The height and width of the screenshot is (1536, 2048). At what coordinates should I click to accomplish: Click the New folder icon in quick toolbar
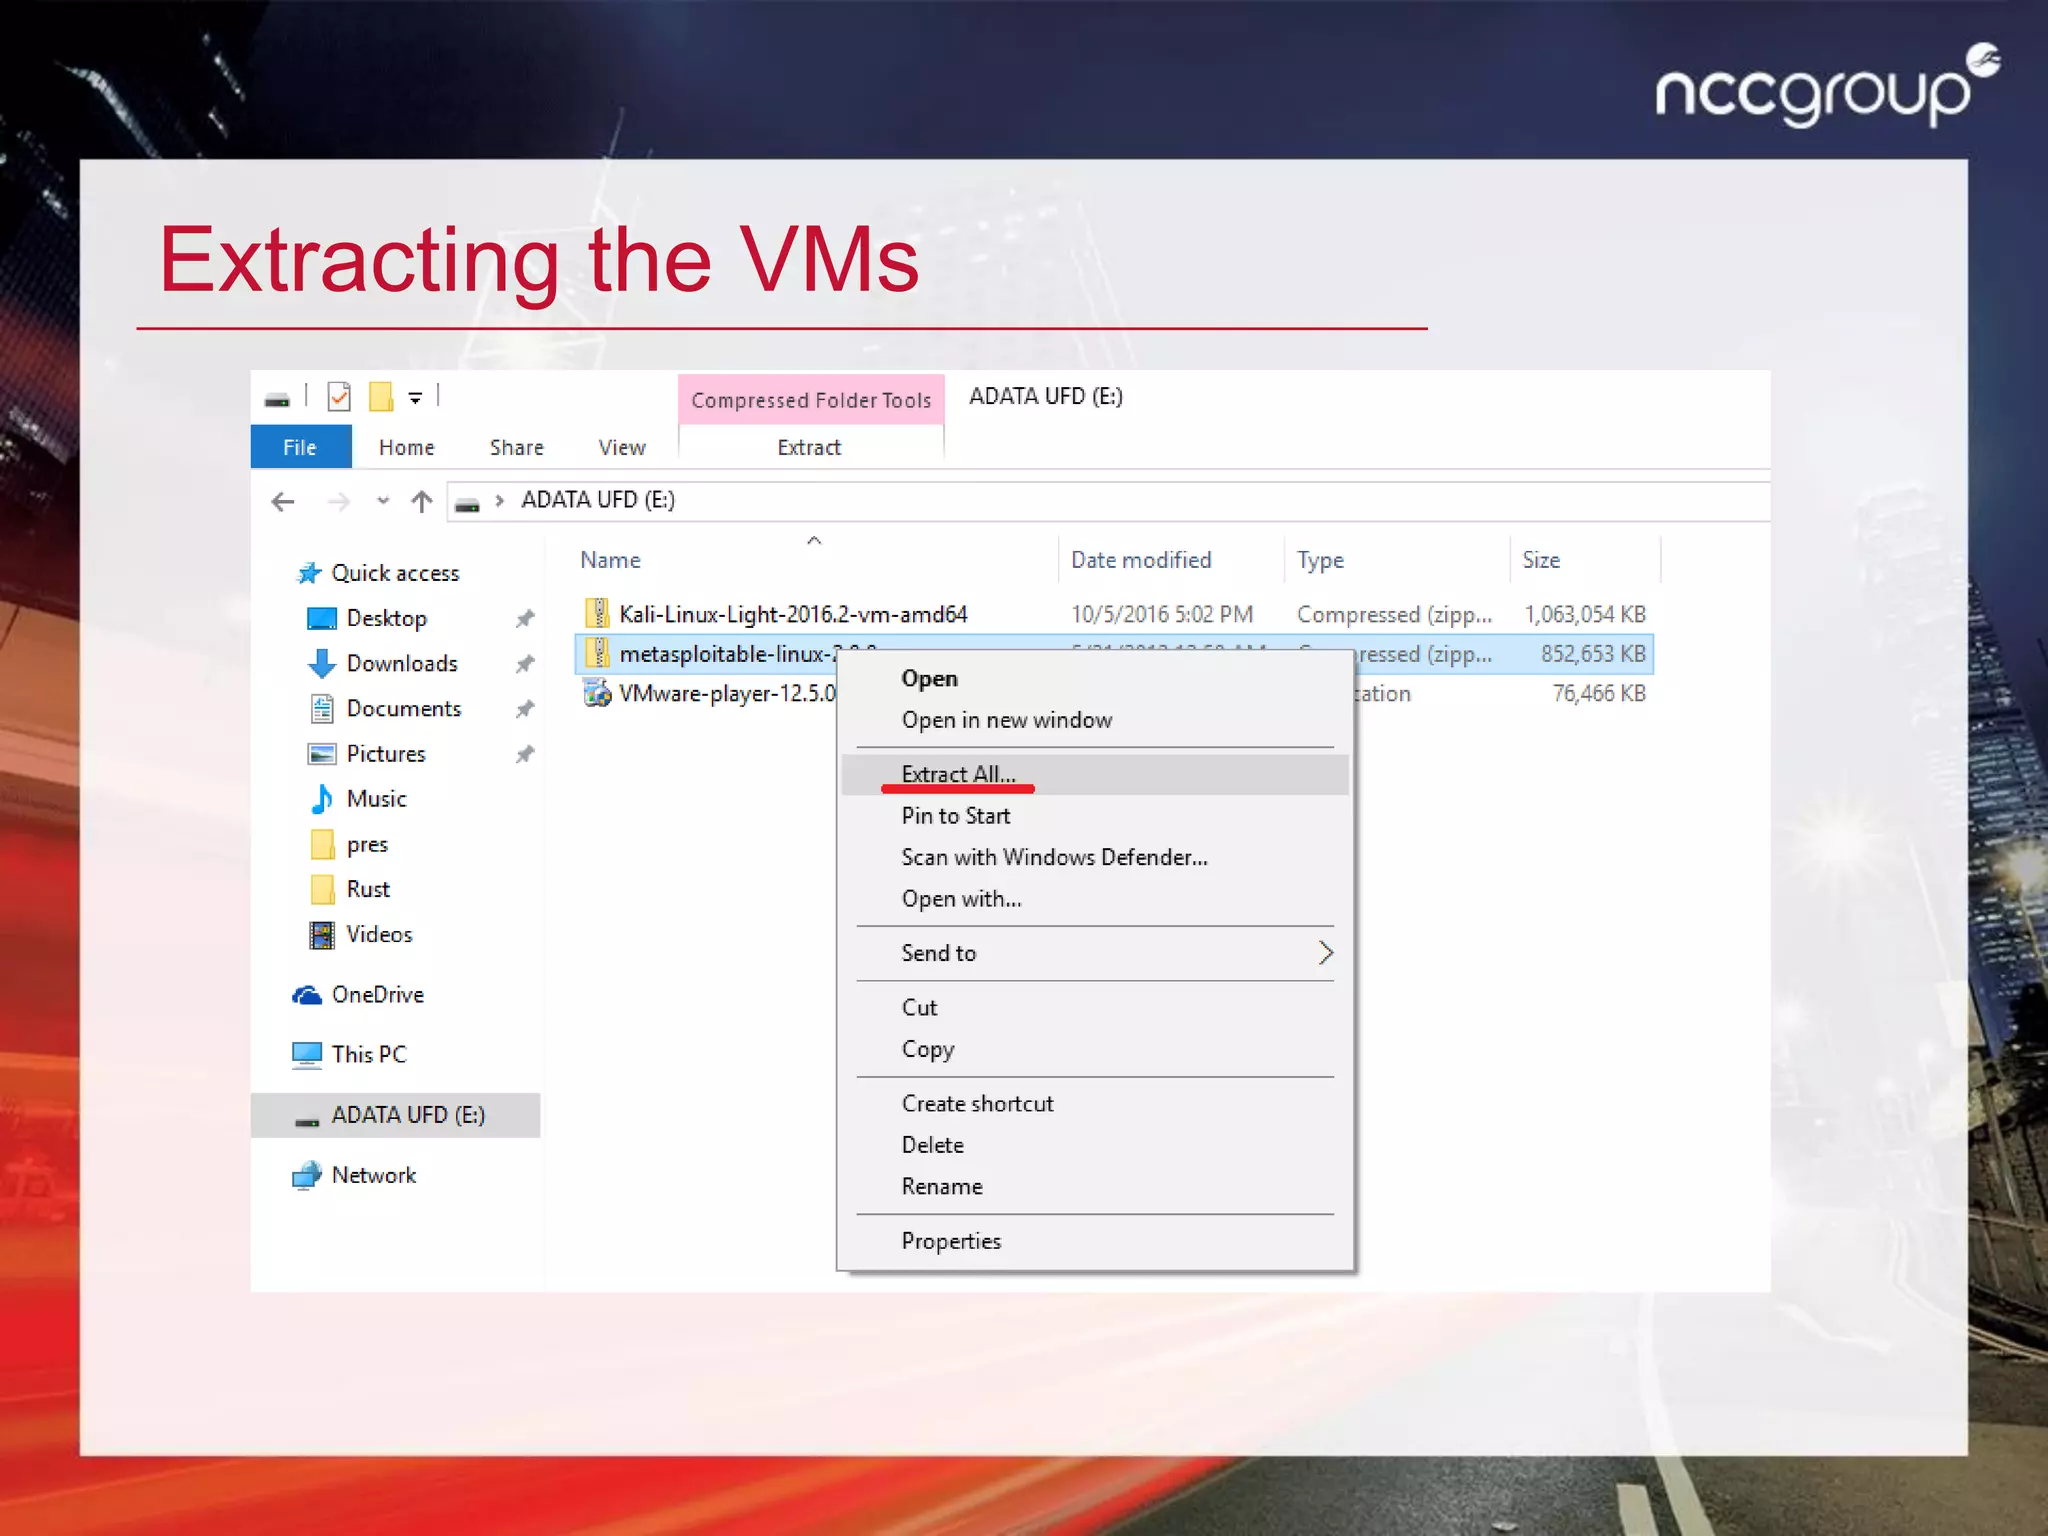tap(381, 397)
